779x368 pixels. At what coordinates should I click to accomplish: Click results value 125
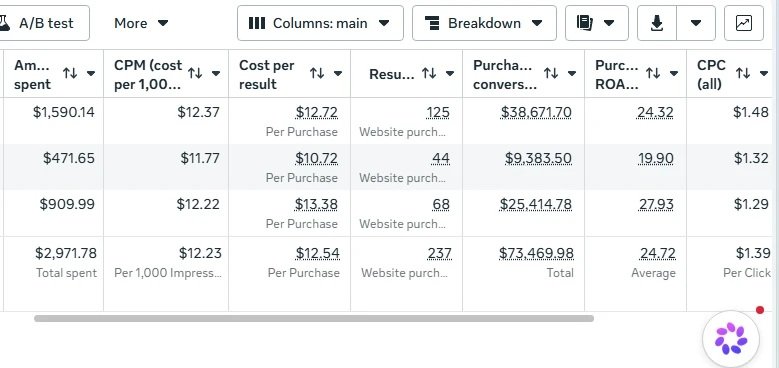coord(438,112)
